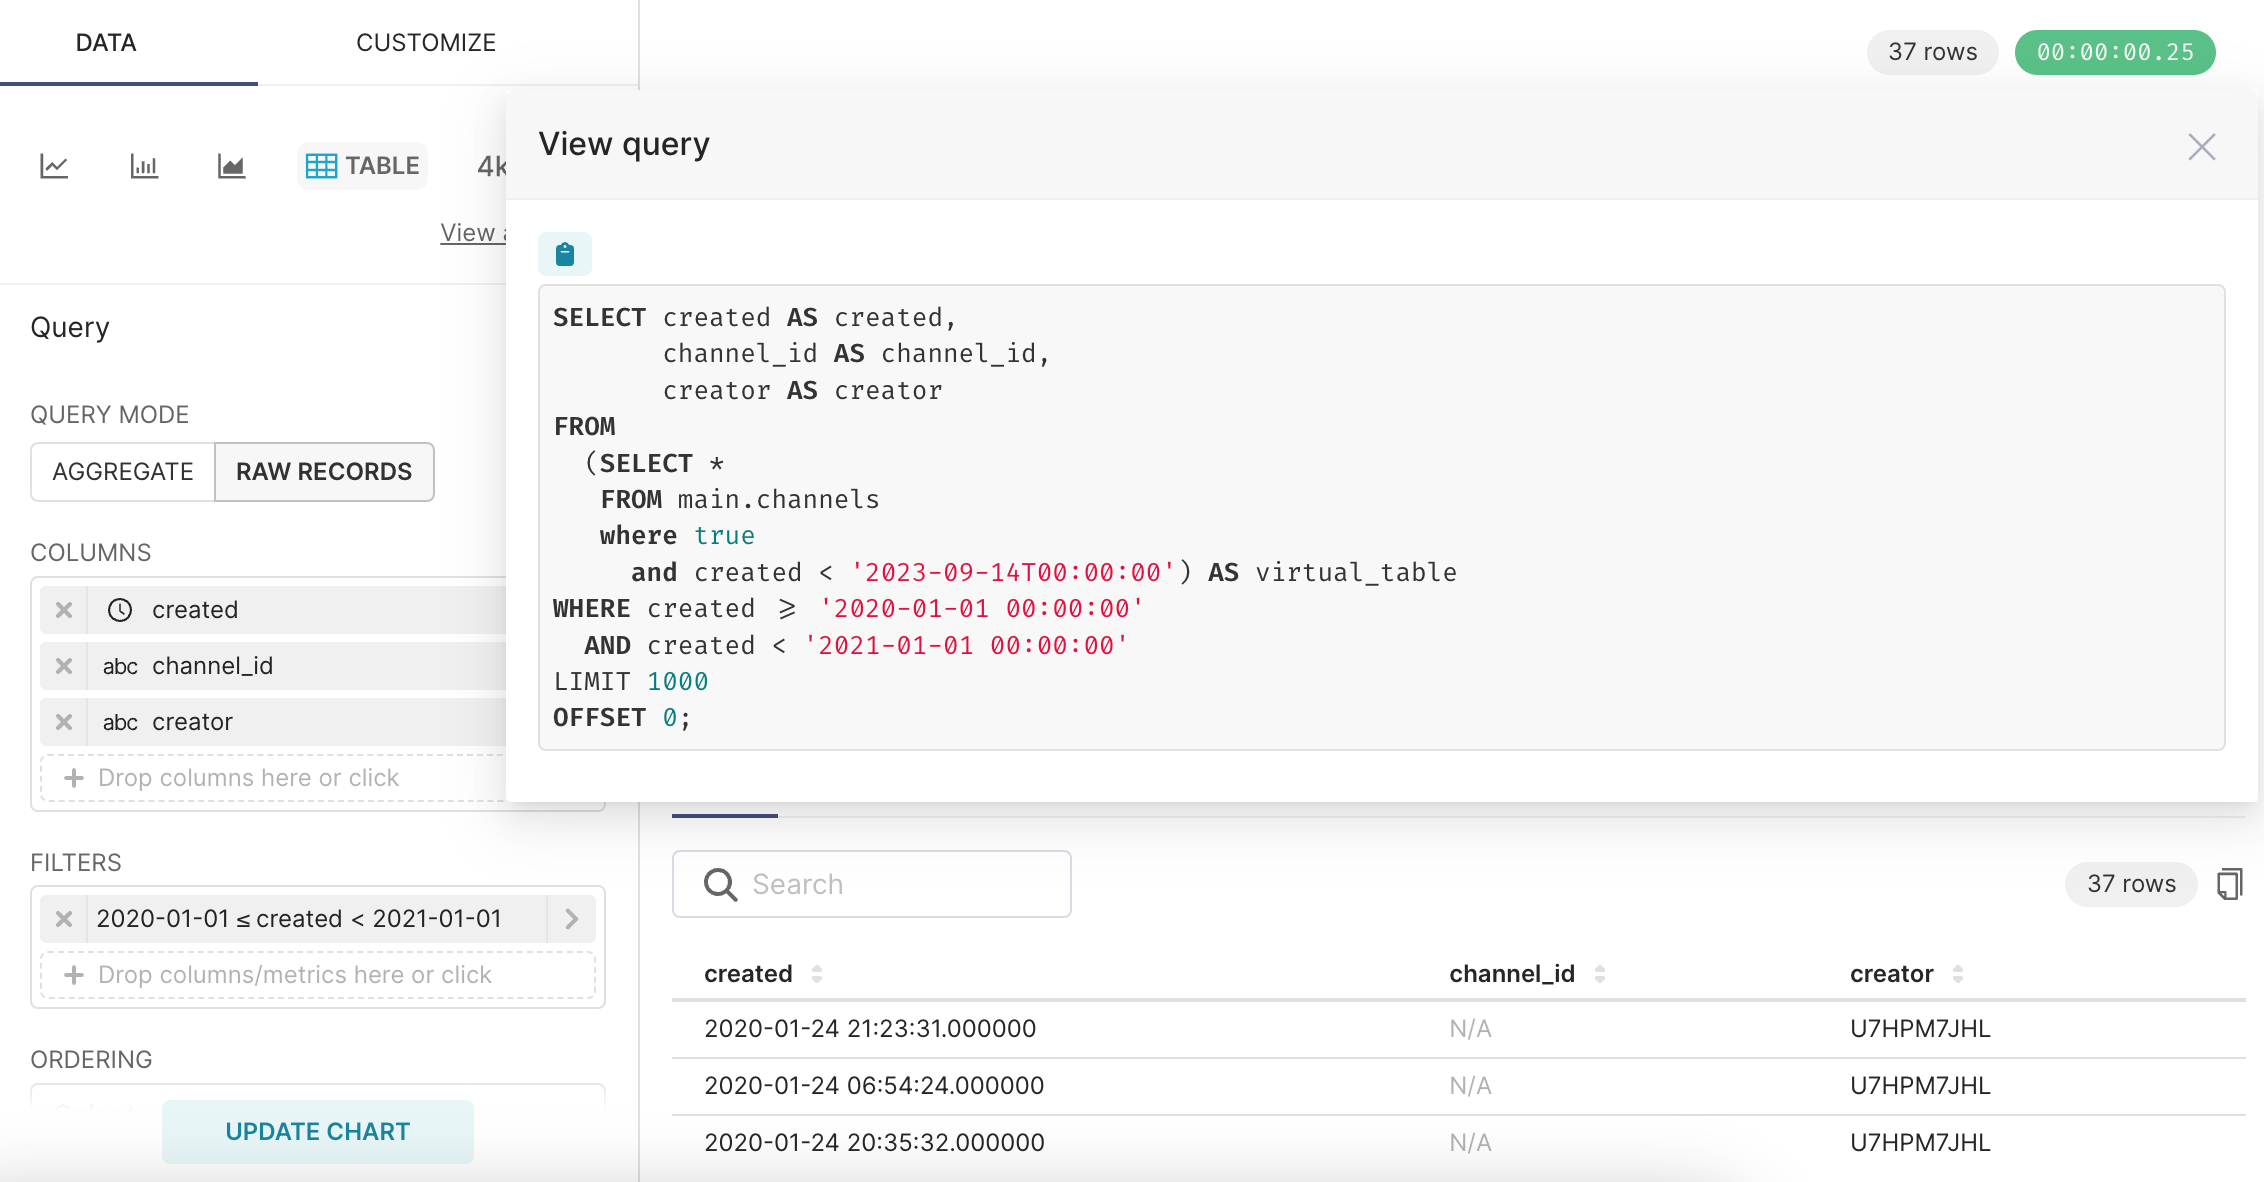The height and width of the screenshot is (1182, 2264).
Task: Switch to the CUSTOMIZE tab
Action: [x=425, y=42]
